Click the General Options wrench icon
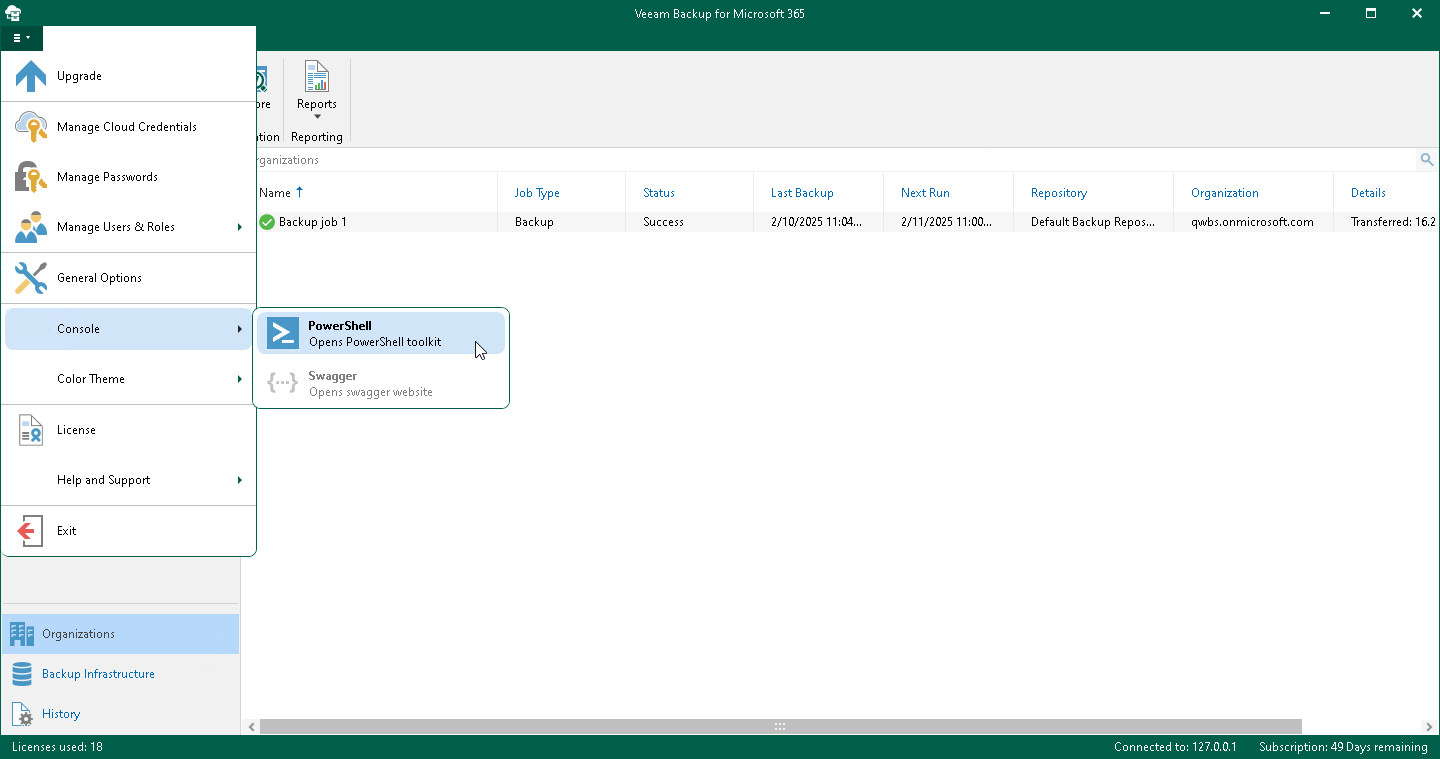Image resolution: width=1440 pixels, height=759 pixels. click(x=31, y=278)
